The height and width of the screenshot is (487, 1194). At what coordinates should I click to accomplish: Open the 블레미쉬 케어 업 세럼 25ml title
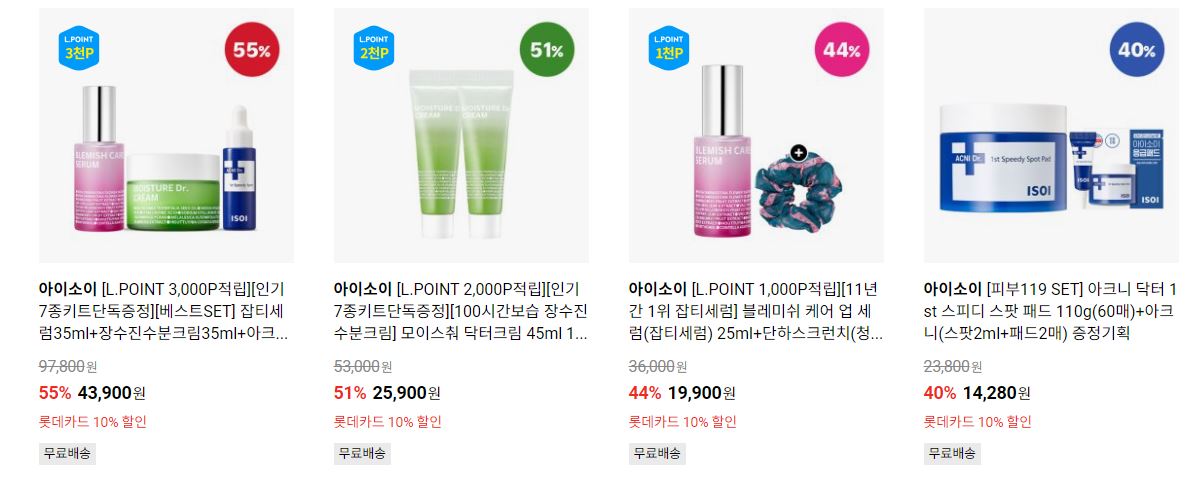coord(756,311)
